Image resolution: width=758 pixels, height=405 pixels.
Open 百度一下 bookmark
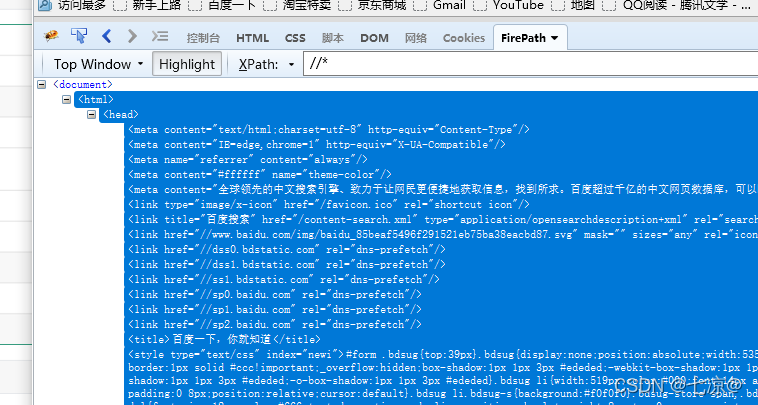pyautogui.click(x=222, y=5)
